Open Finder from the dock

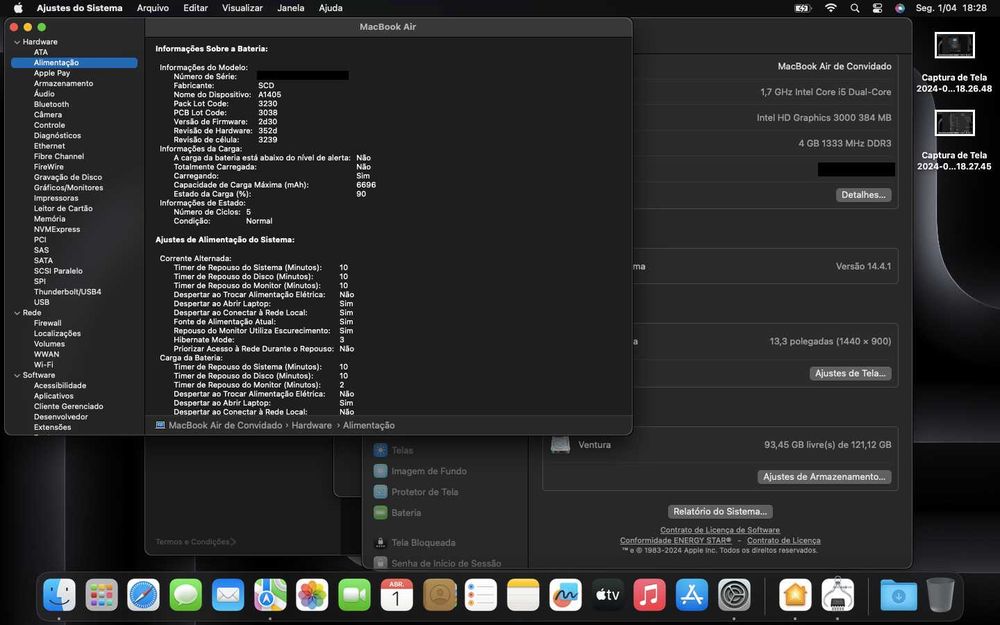[59, 595]
